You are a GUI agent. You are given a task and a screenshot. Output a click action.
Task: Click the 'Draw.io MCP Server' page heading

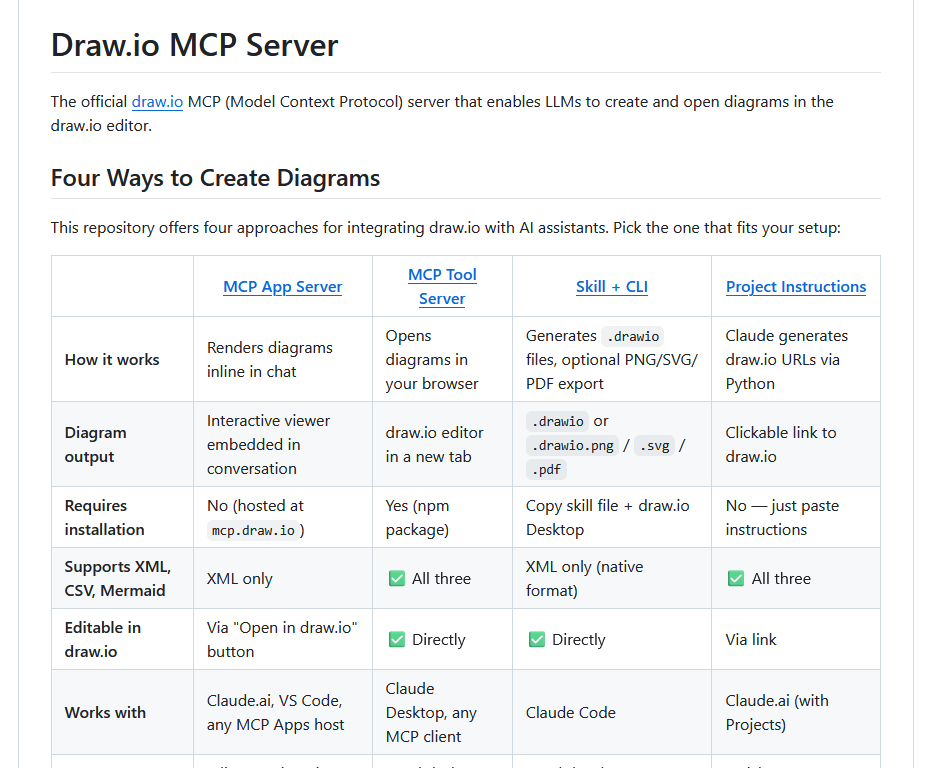[x=194, y=46]
